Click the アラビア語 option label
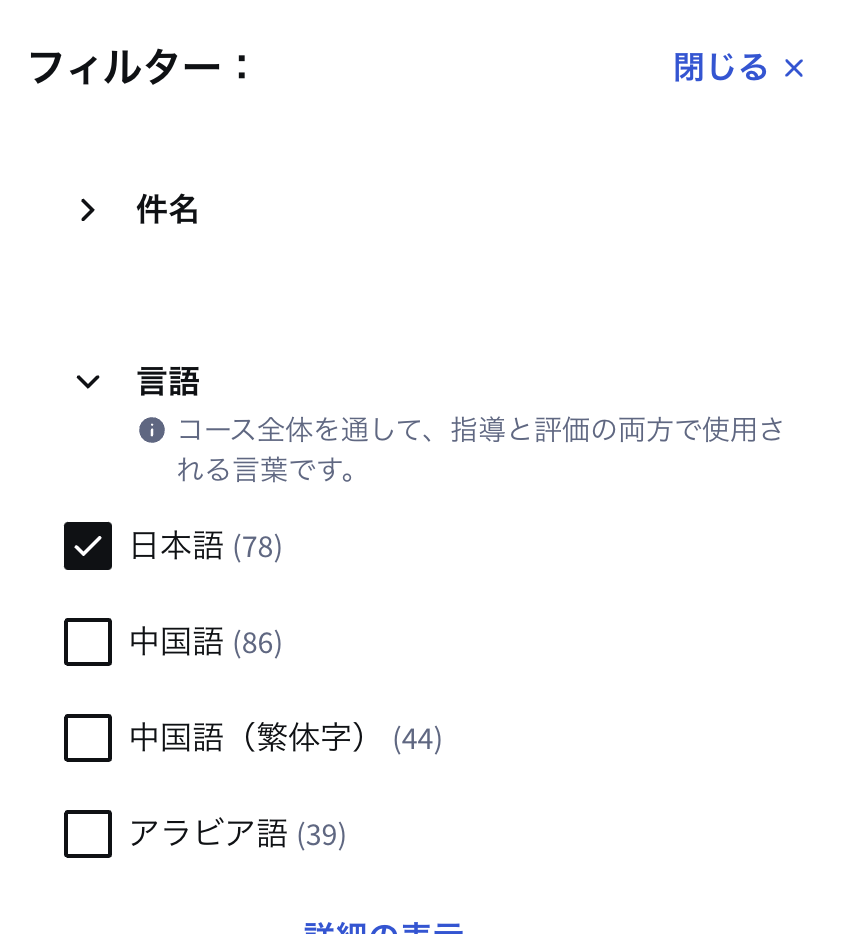866x934 pixels. click(x=208, y=833)
